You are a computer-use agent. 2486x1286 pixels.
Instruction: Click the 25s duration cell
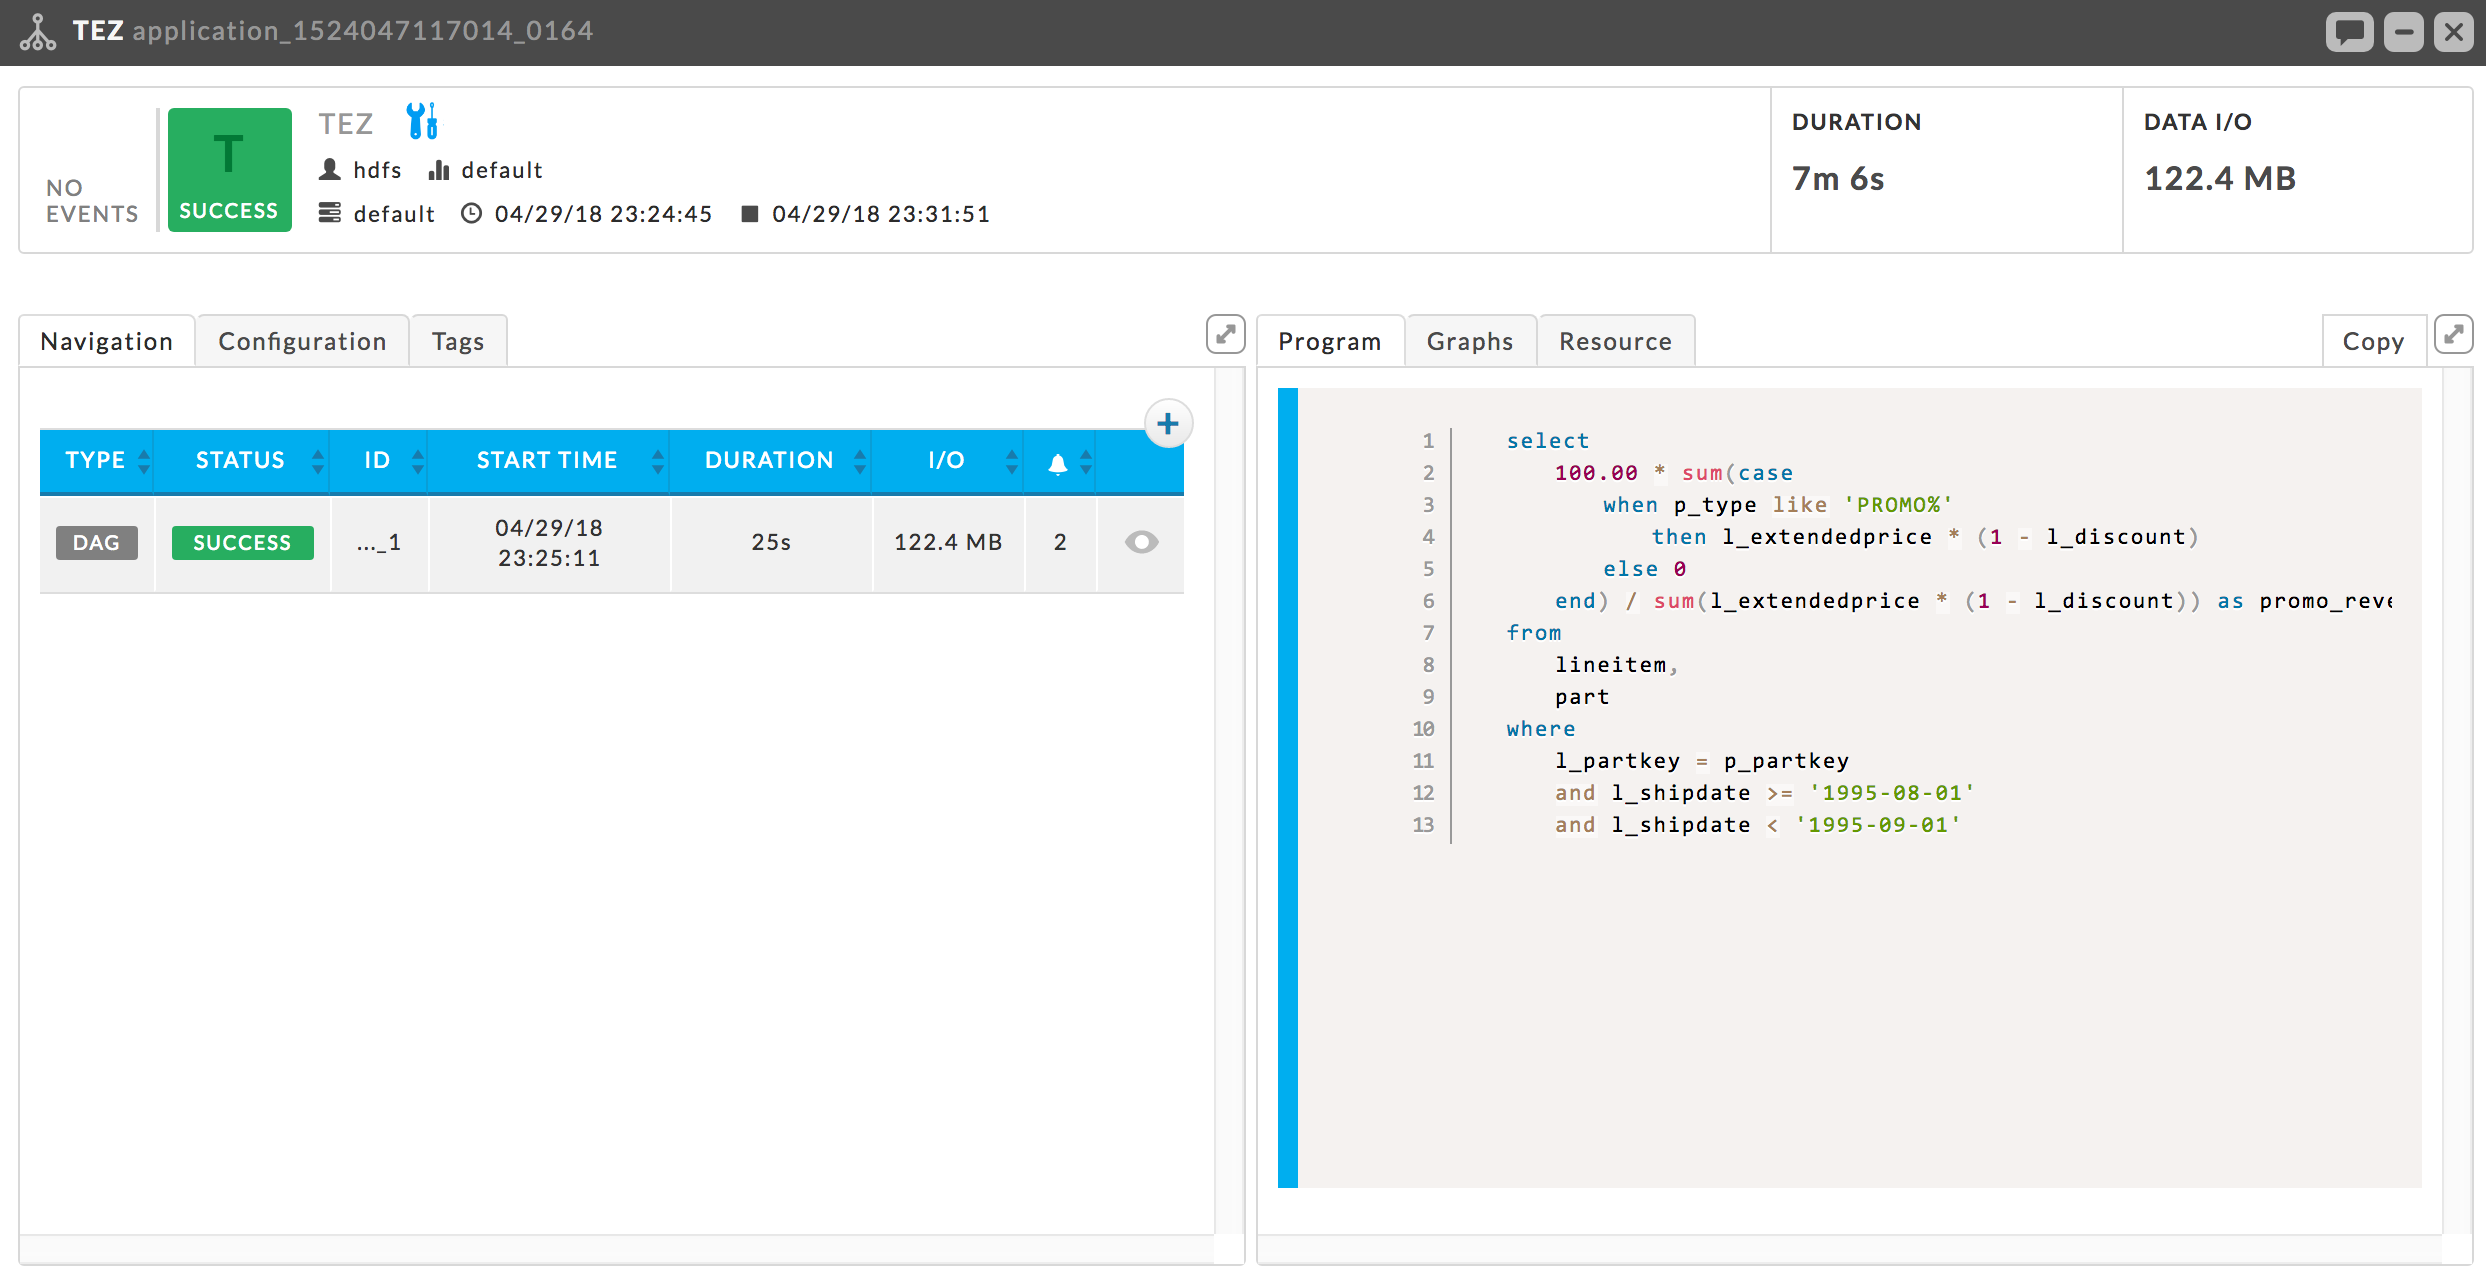click(x=771, y=543)
